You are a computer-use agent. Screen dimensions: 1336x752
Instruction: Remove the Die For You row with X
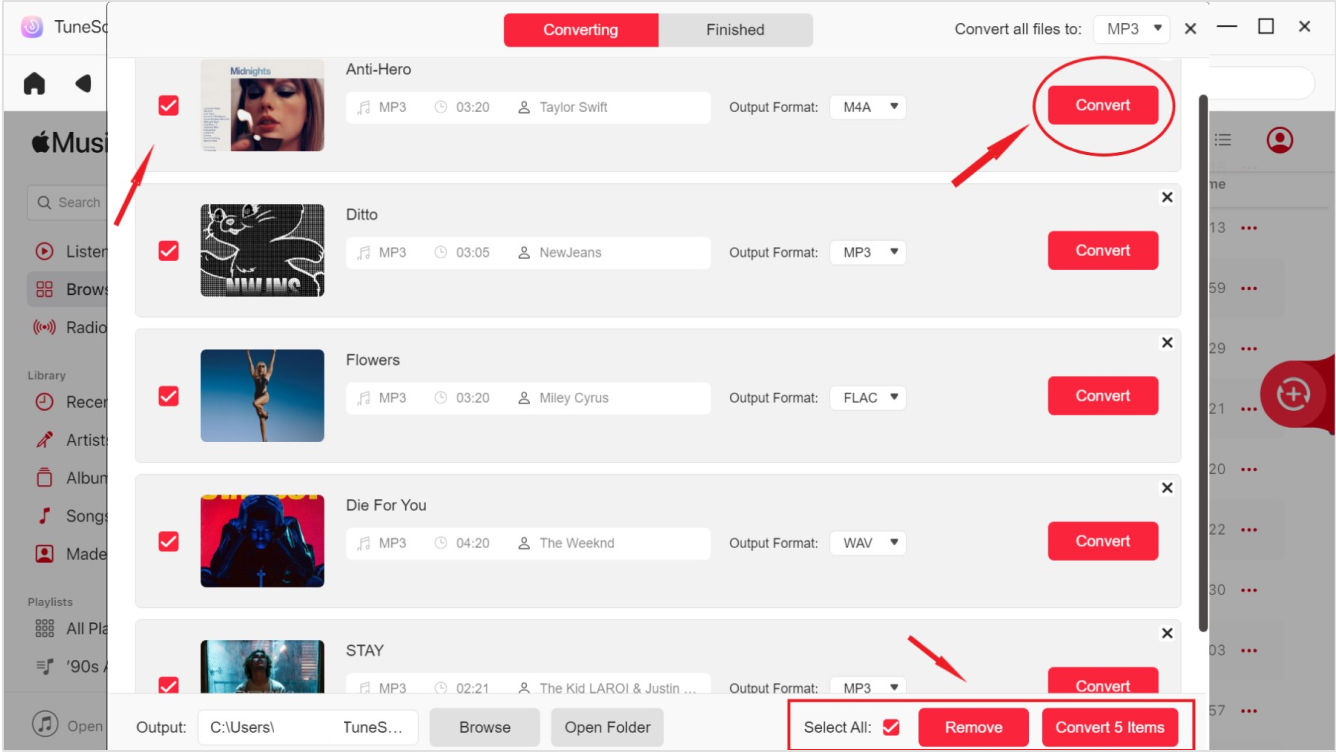[x=1167, y=488]
